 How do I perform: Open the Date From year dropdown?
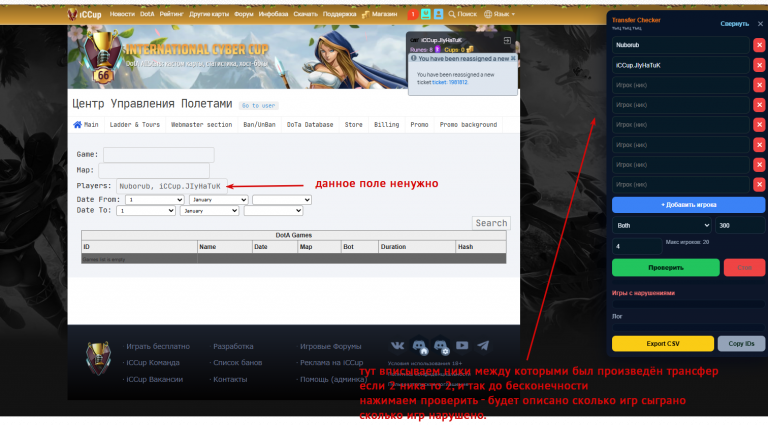click(x=282, y=200)
